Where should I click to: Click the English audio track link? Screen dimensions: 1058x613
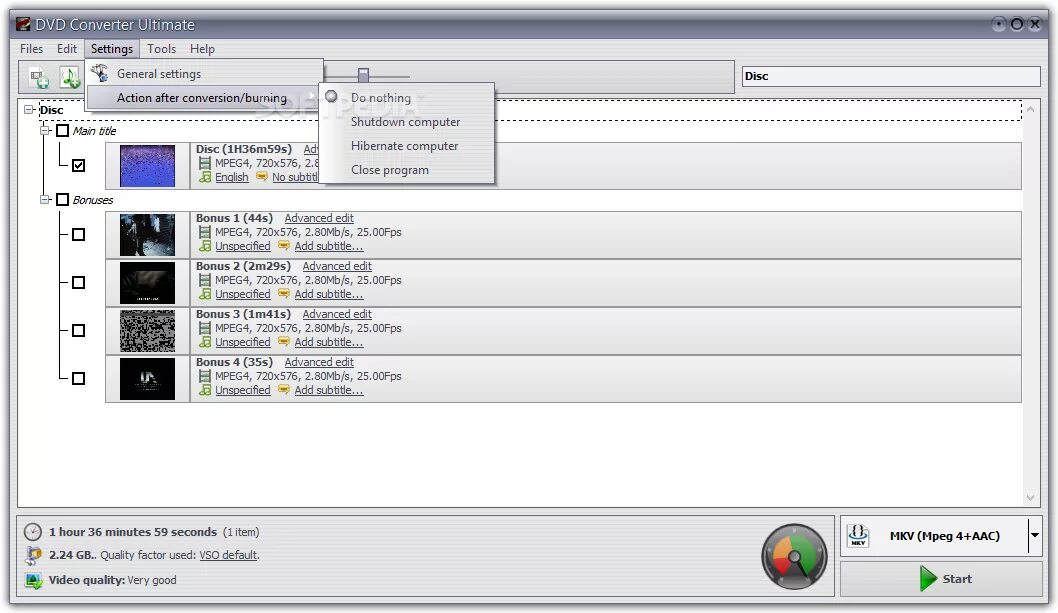coord(231,177)
